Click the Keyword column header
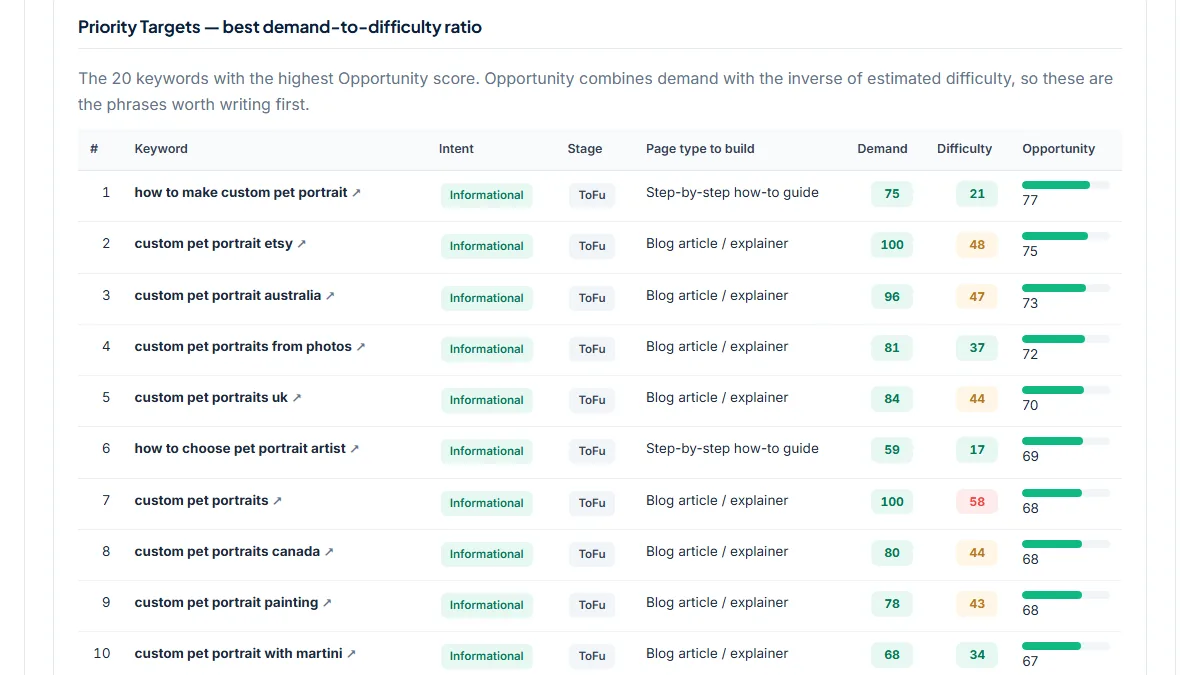Image resolution: width=1200 pixels, height=675 pixels. click(x=161, y=149)
